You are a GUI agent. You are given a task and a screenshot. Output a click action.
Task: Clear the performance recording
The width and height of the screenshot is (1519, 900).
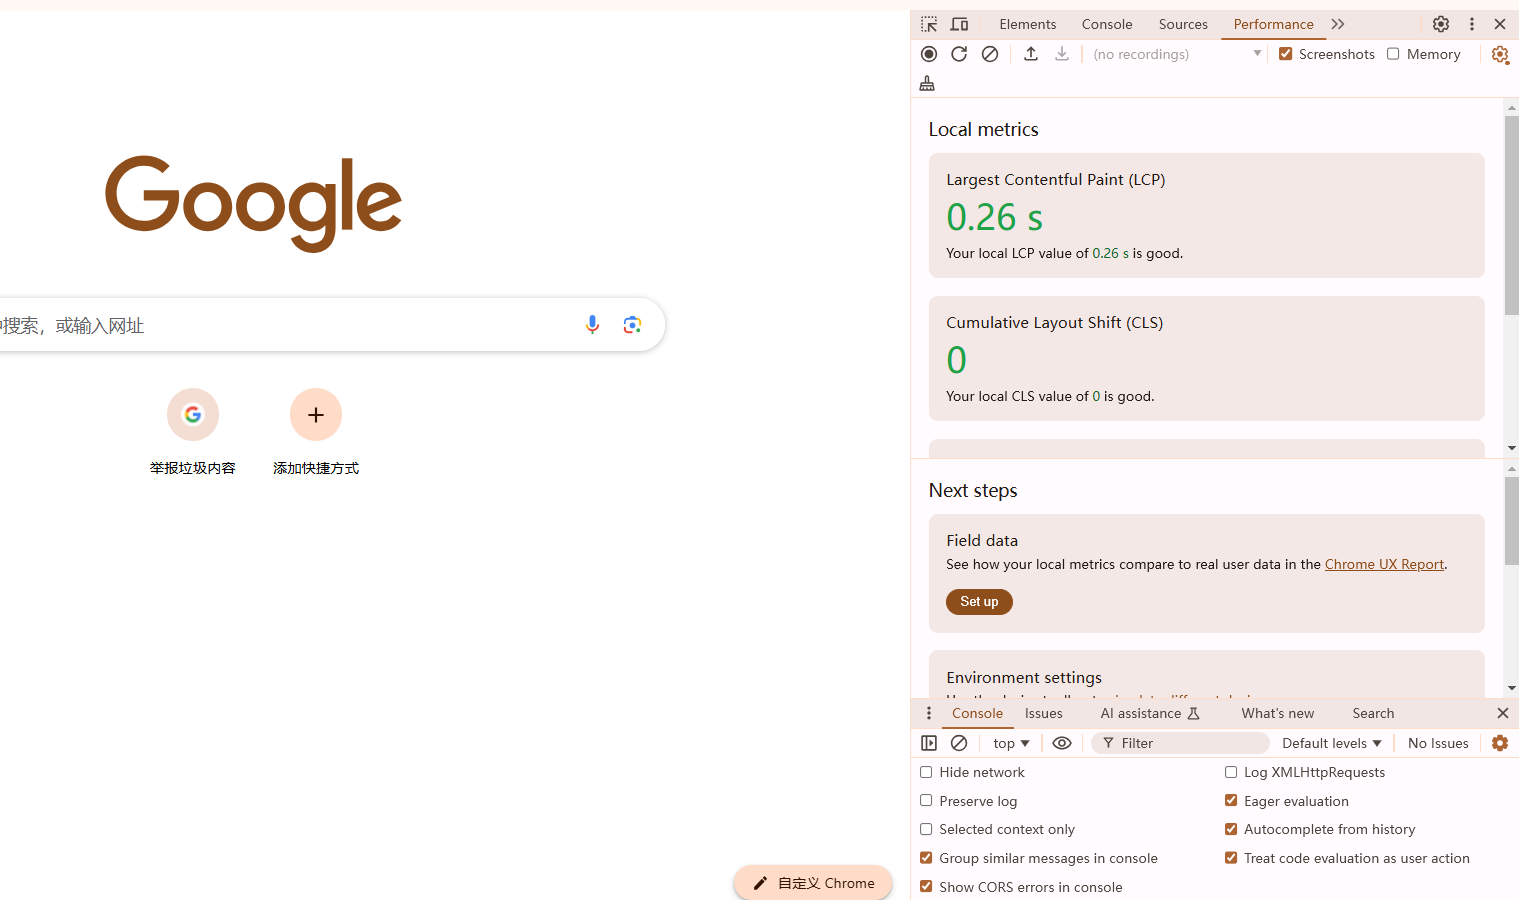coord(990,54)
